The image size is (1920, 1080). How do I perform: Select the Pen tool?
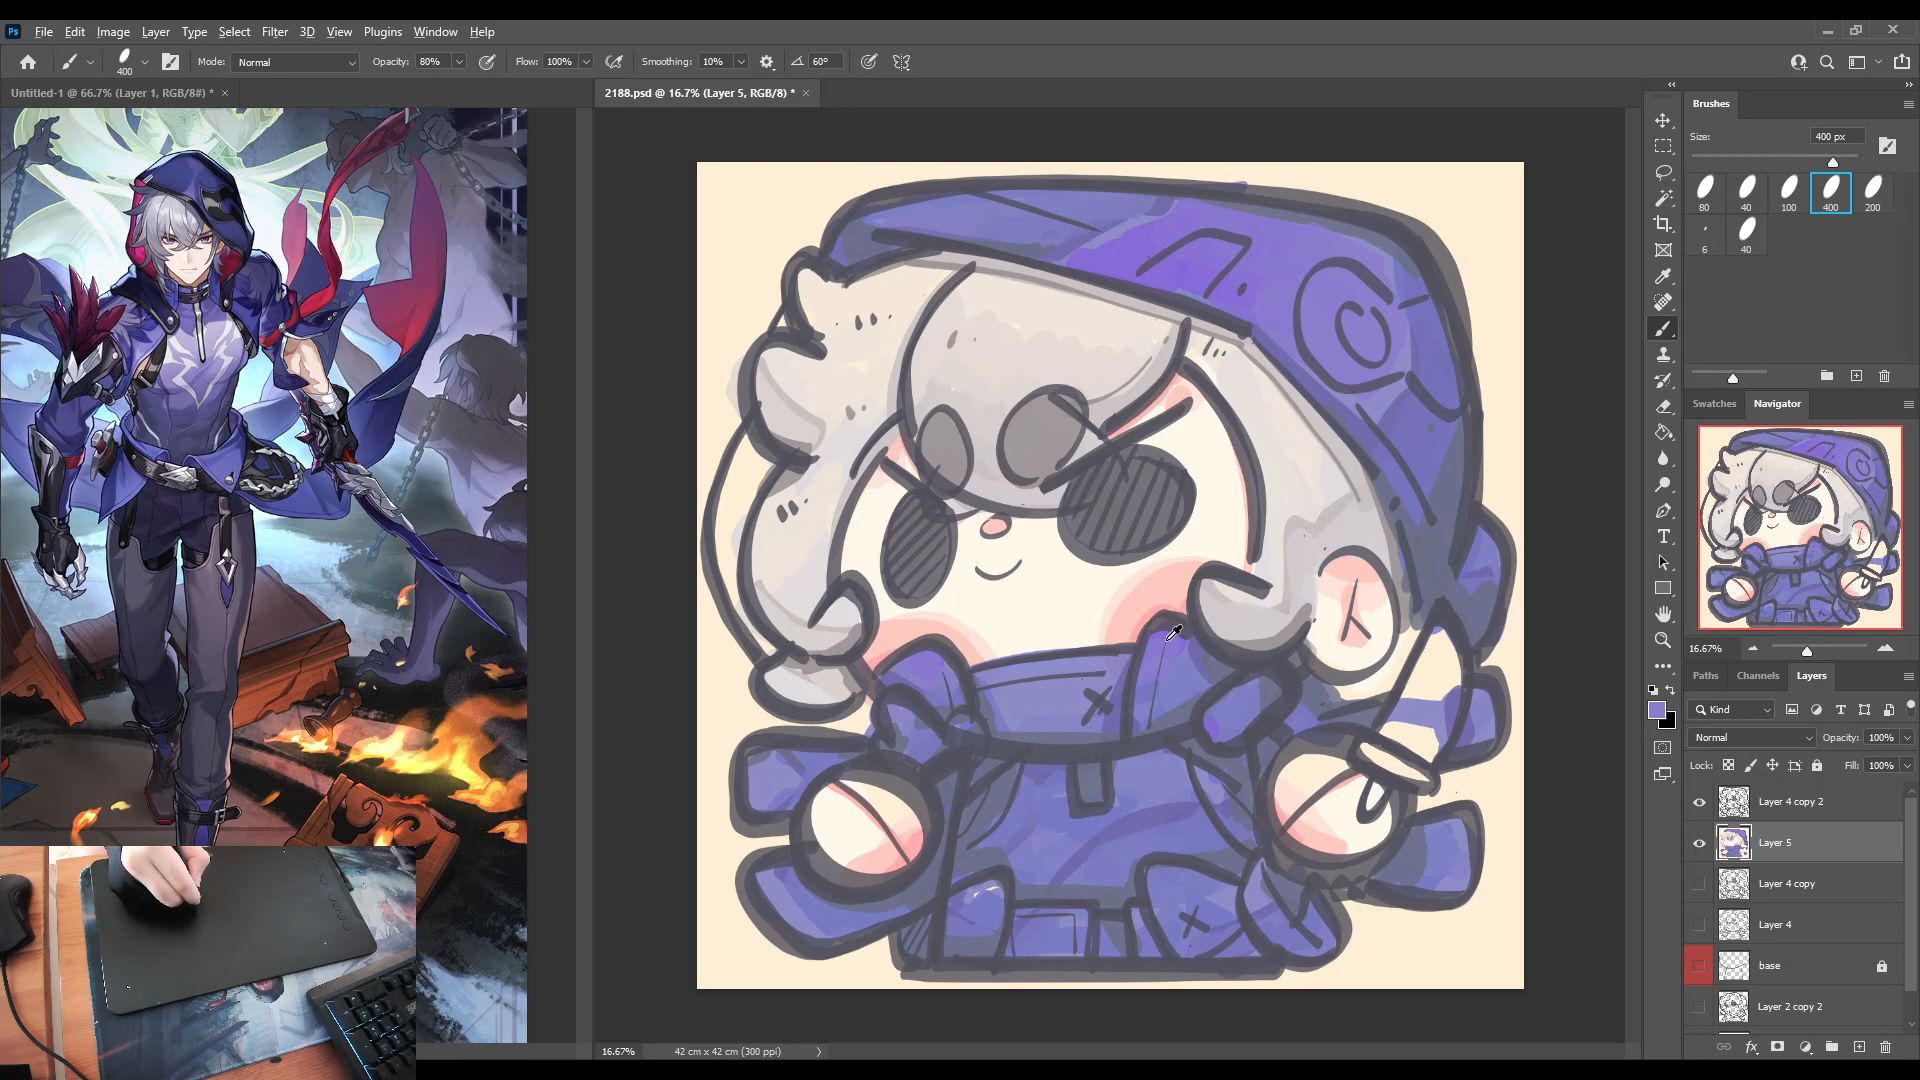coord(1663,511)
